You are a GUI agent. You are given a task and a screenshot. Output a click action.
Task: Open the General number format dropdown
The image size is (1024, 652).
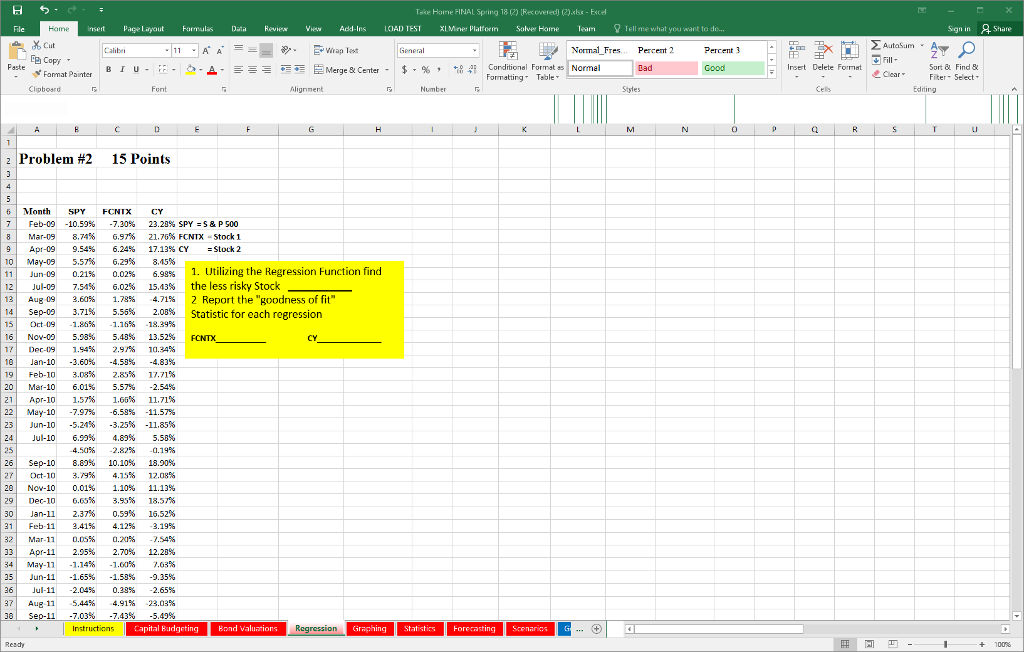coord(474,50)
